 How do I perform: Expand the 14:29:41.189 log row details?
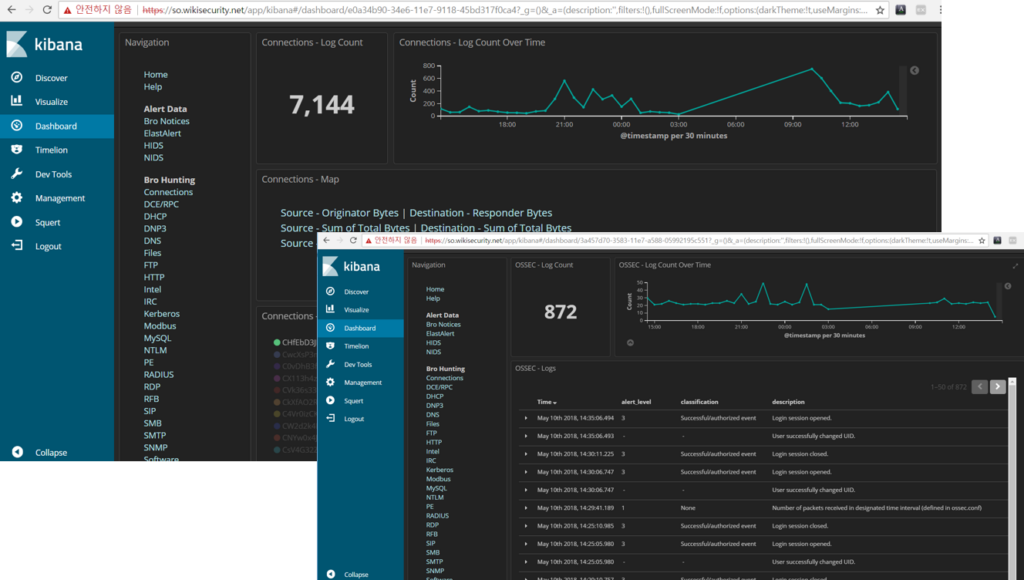527,508
